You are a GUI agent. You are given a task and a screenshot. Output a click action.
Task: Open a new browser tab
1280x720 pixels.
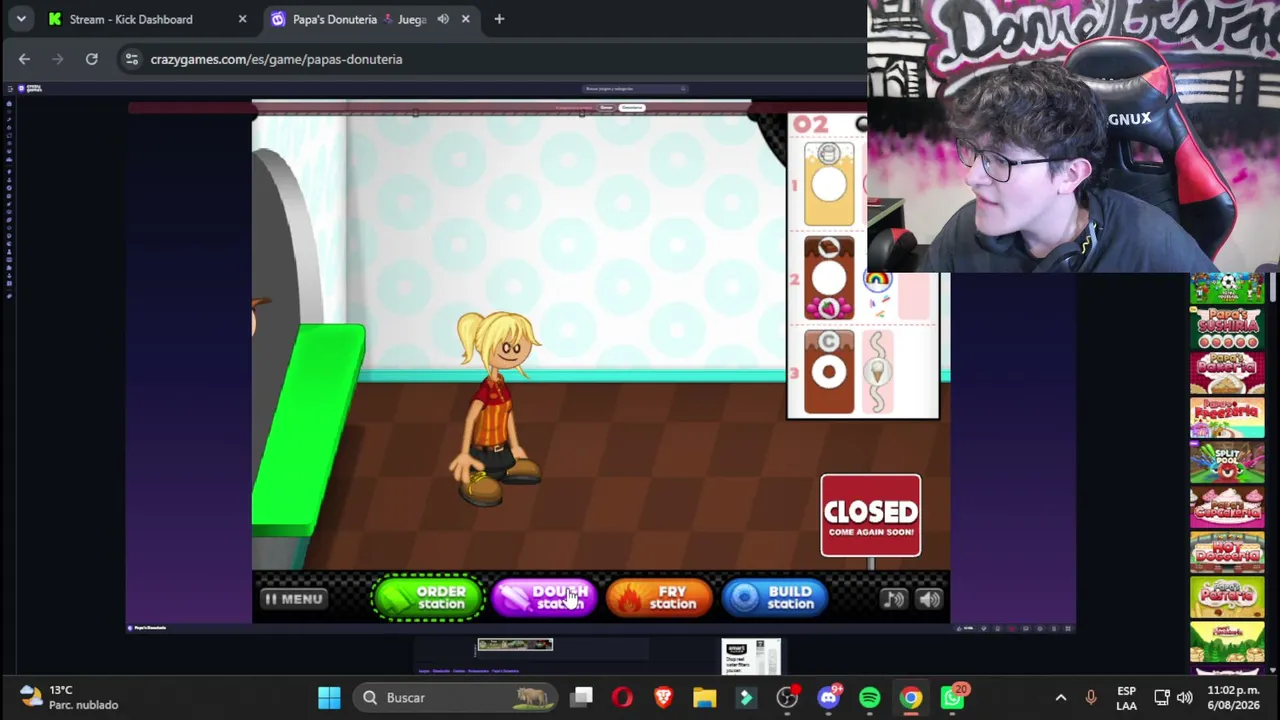pos(499,19)
